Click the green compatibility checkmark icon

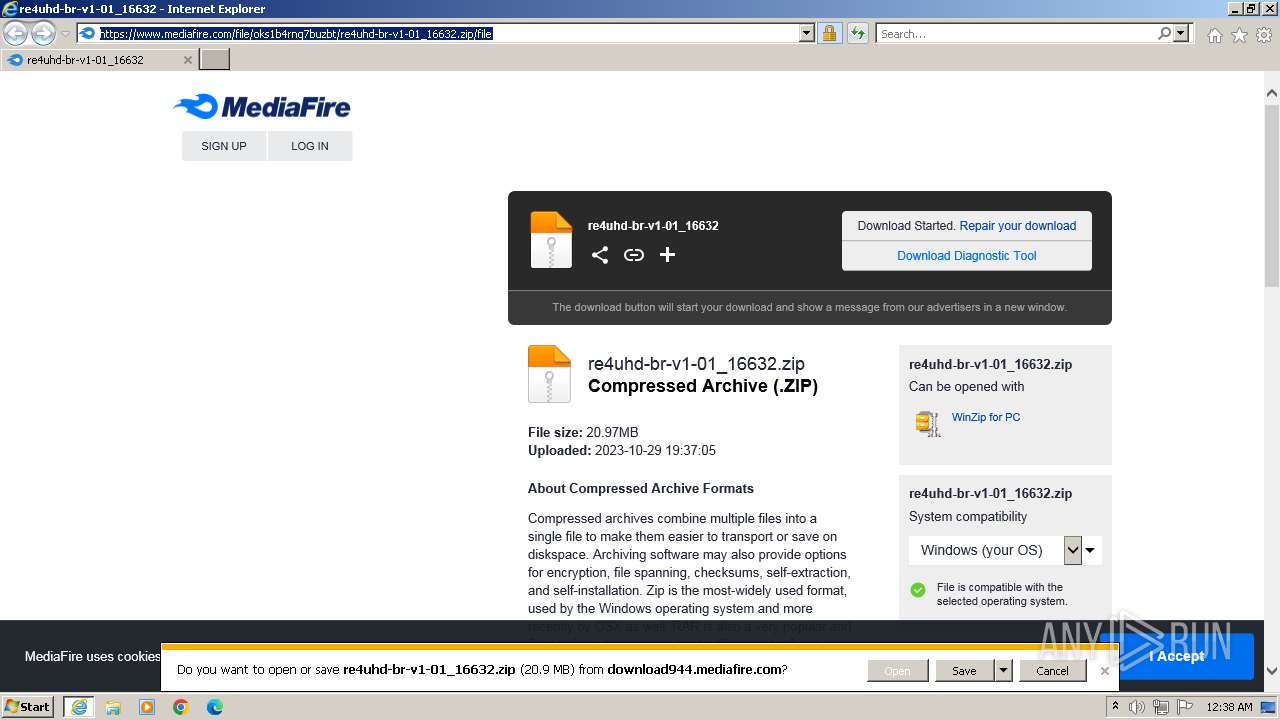click(918, 590)
